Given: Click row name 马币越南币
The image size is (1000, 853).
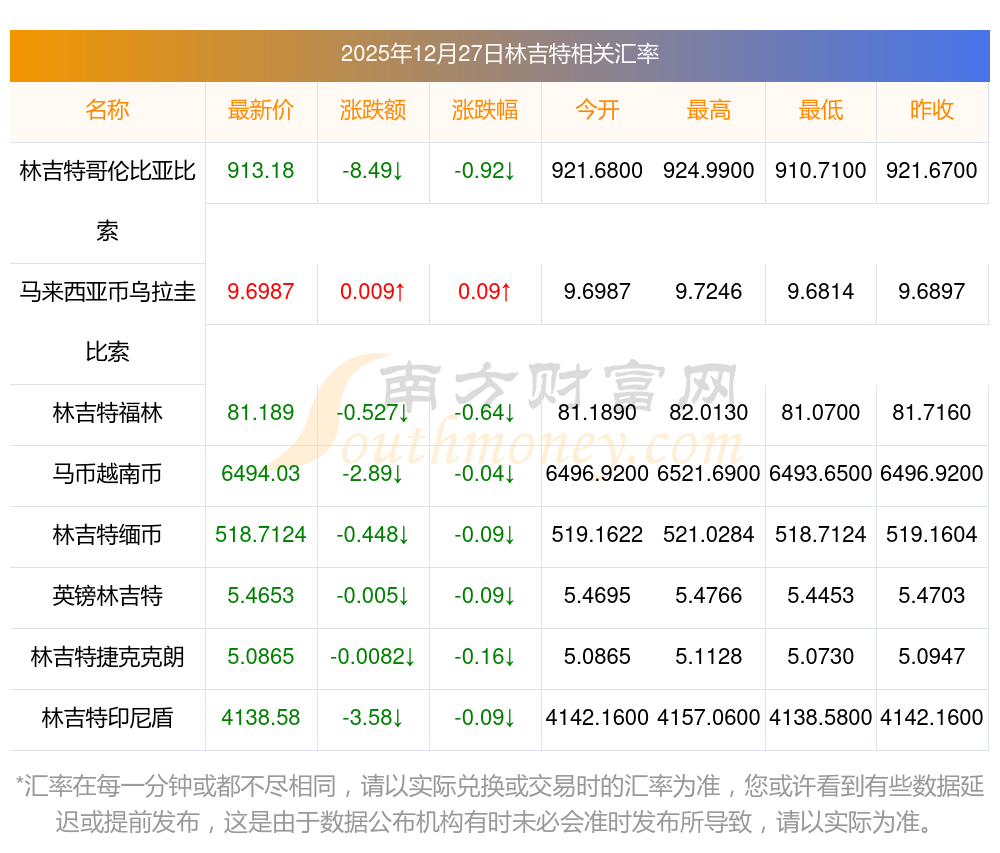Looking at the screenshot, I should [x=107, y=474].
